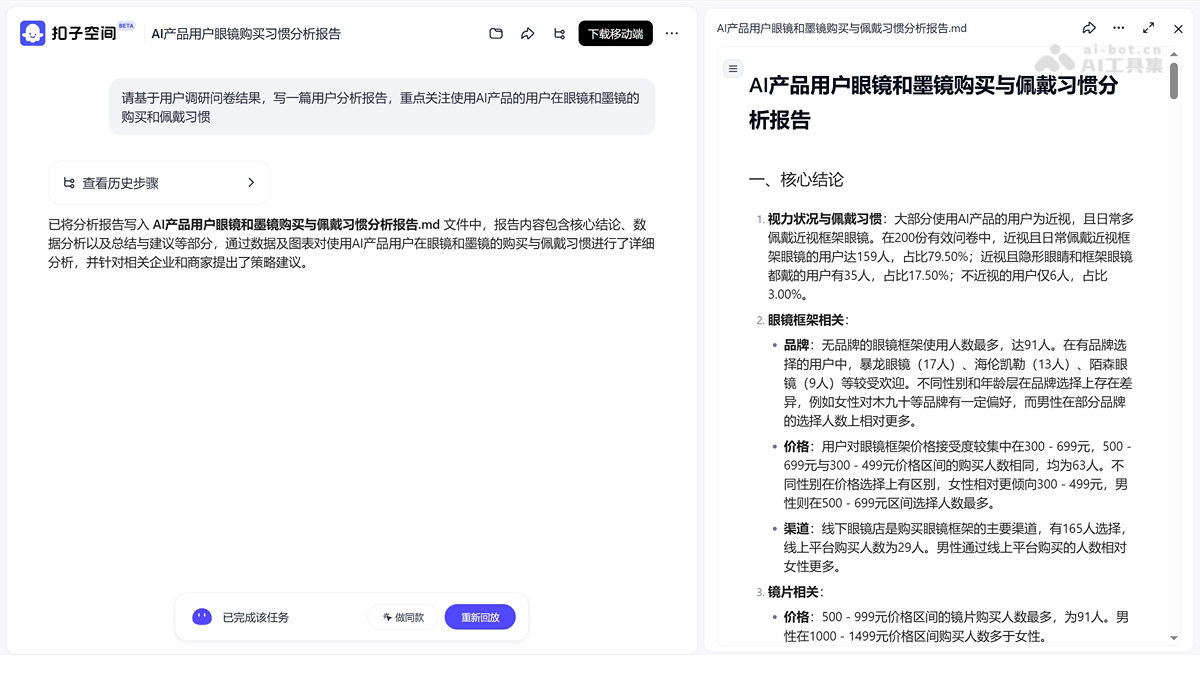Open the three-dot menu next to 下载移动端
This screenshot has height=675, width=1200.
tap(672, 34)
